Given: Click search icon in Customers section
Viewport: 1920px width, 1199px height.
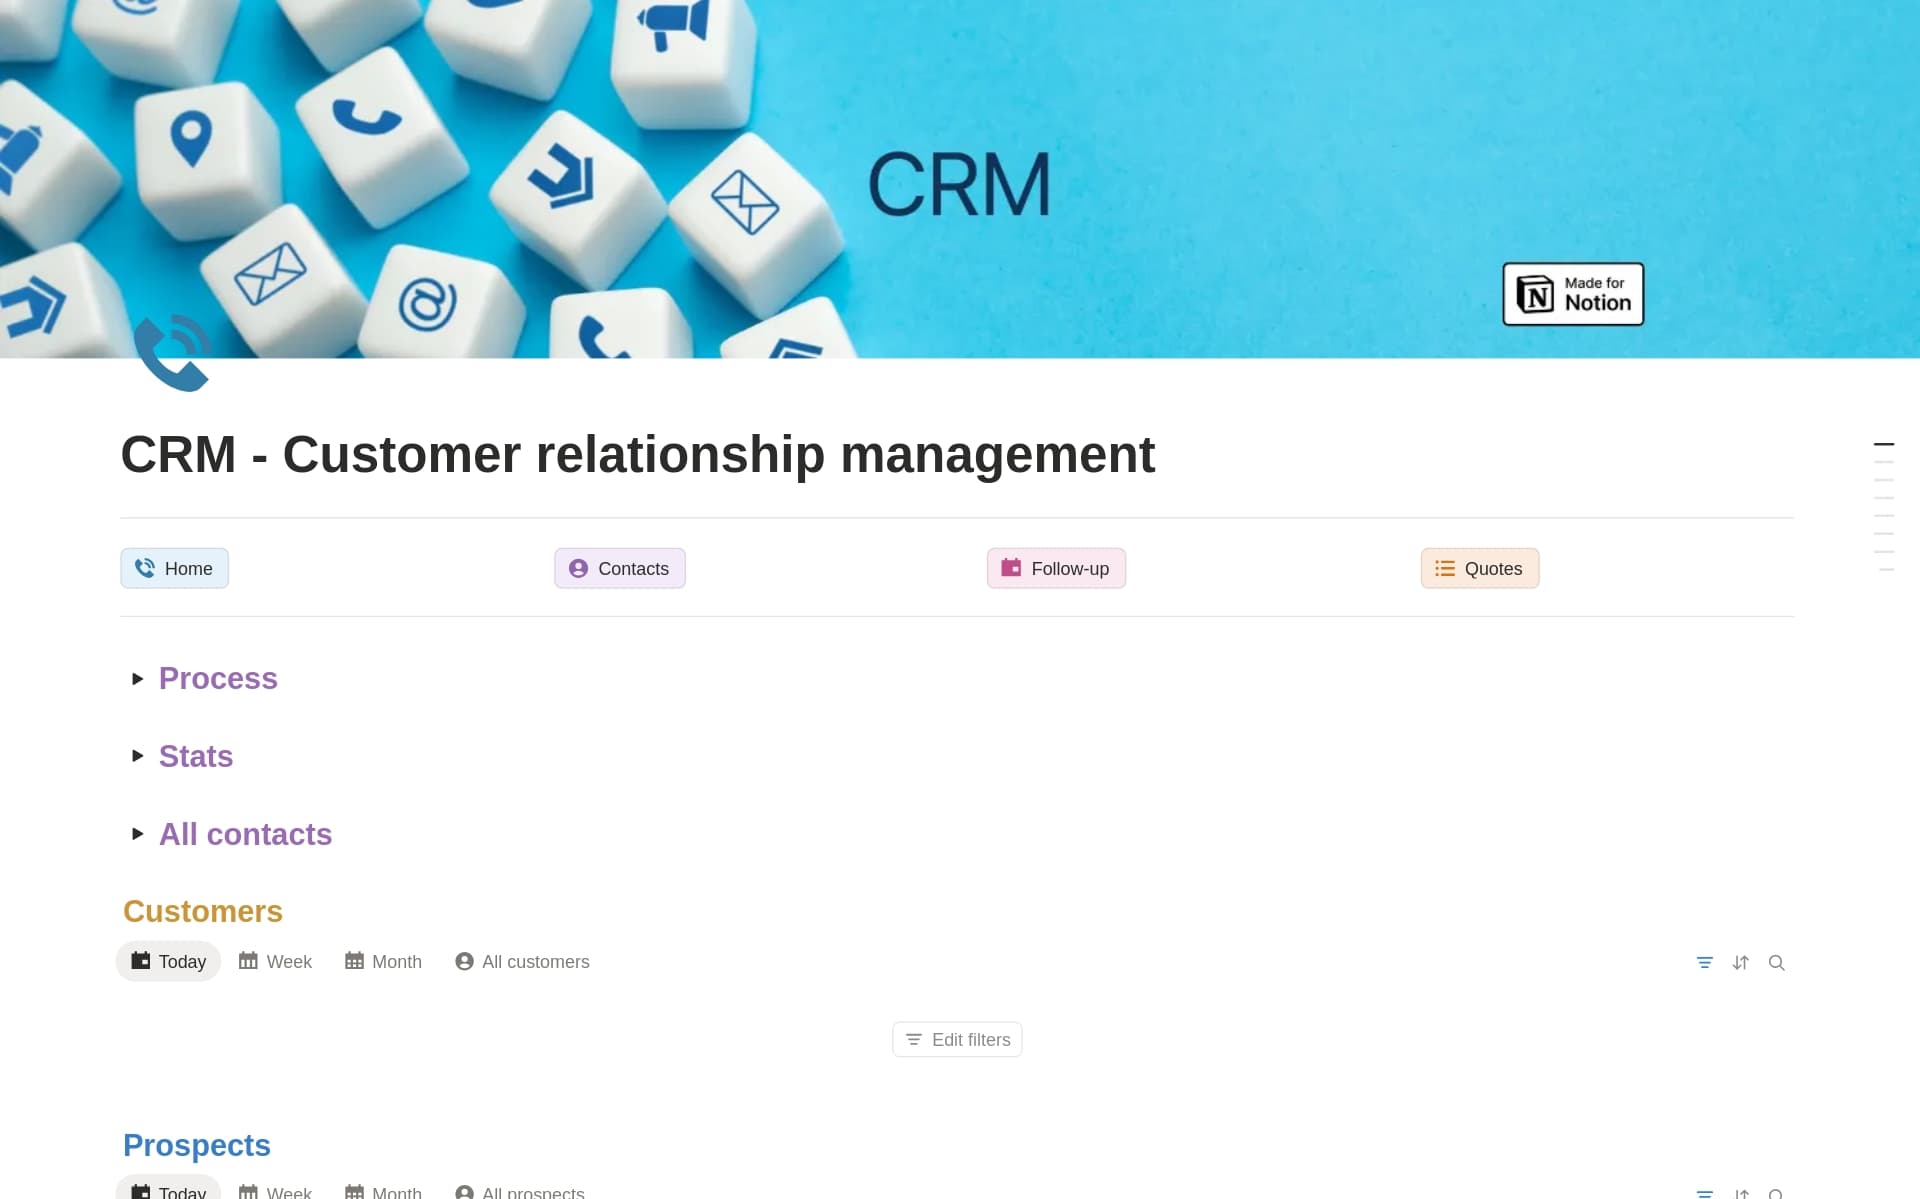Looking at the screenshot, I should (1776, 962).
